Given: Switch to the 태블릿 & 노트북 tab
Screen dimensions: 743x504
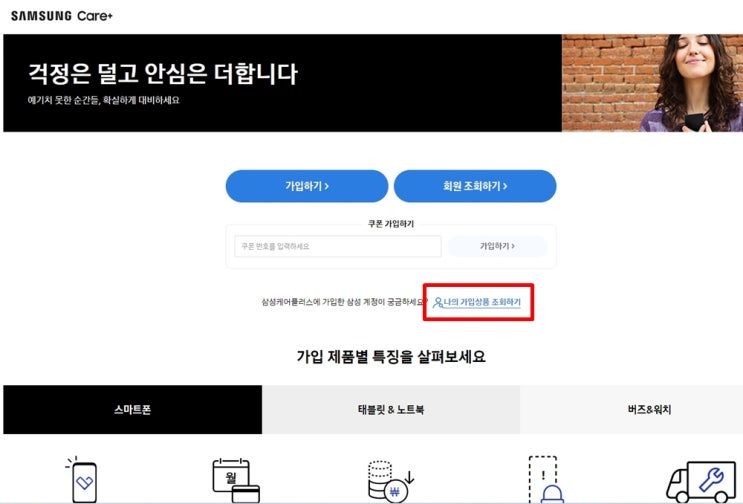Looking at the screenshot, I should (x=391, y=409).
